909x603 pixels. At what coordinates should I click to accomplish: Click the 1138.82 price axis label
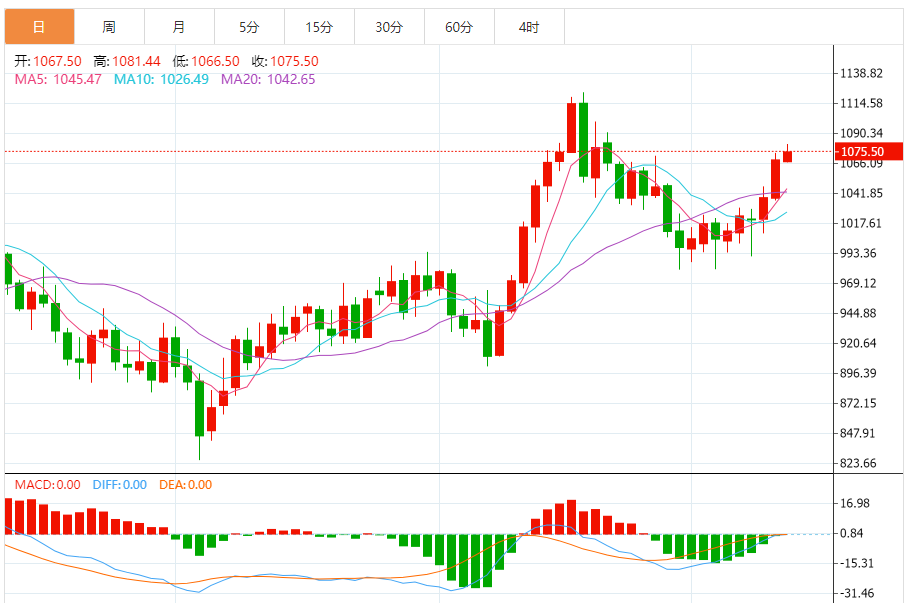pyautogui.click(x=861, y=73)
